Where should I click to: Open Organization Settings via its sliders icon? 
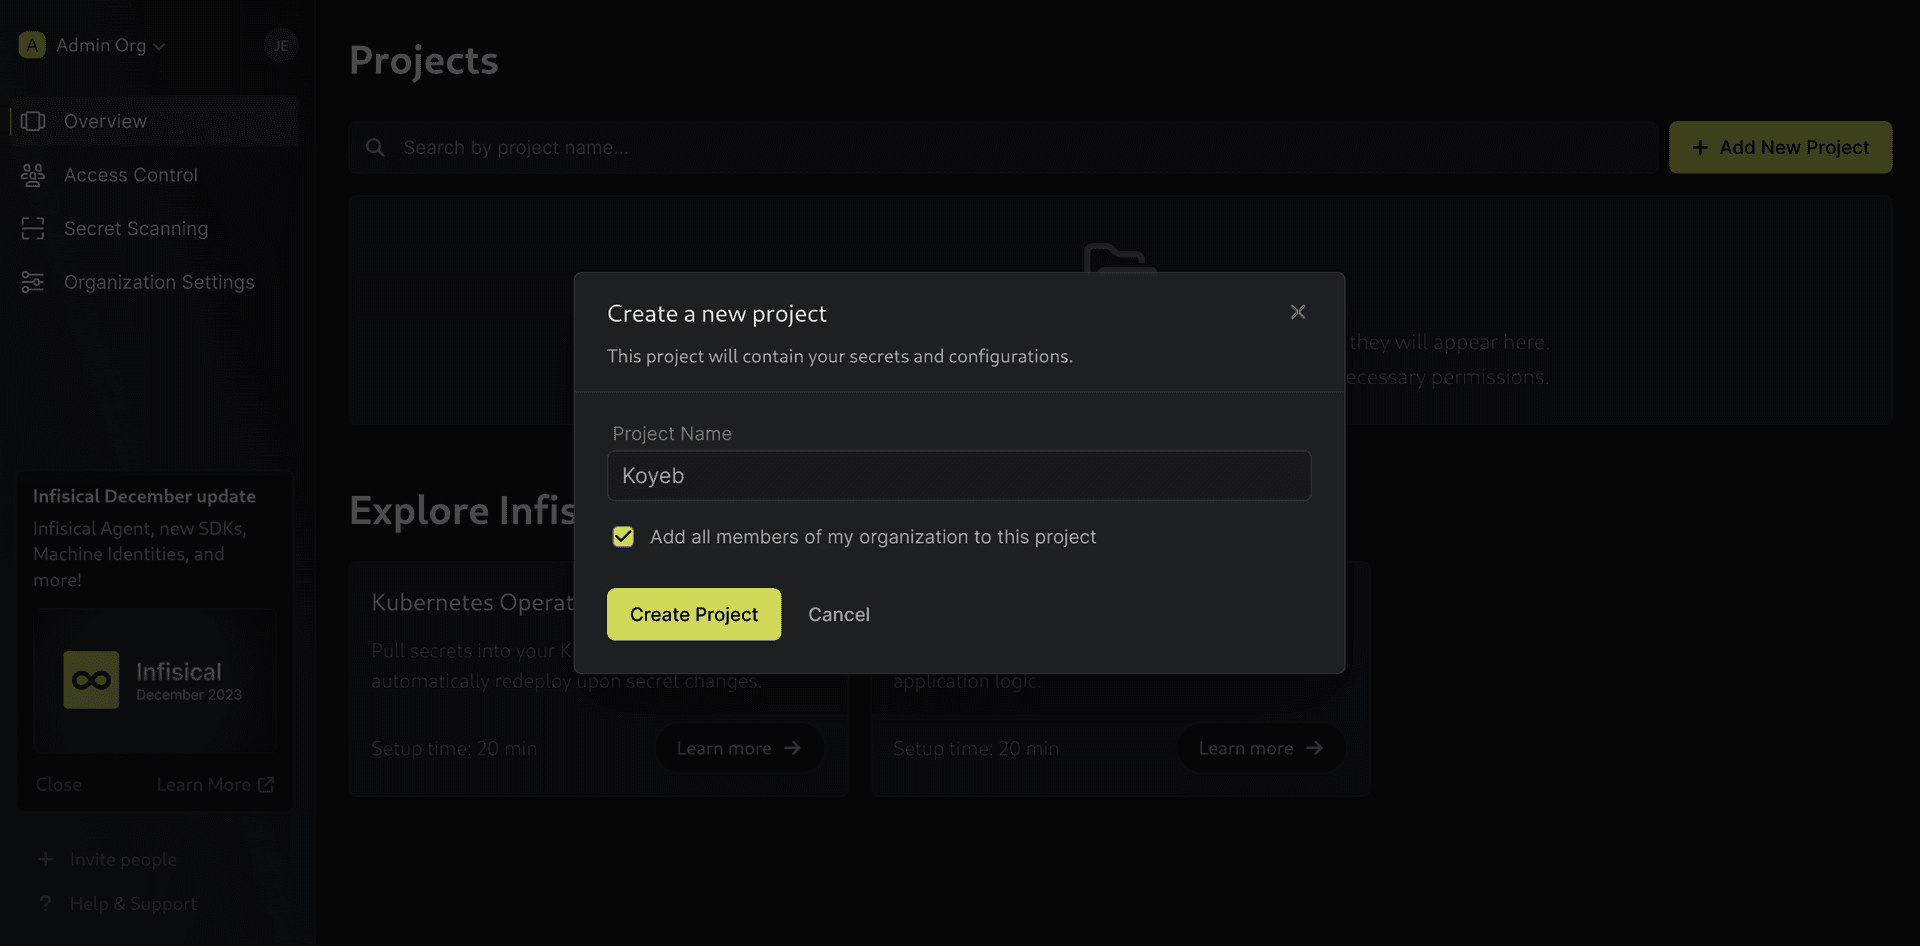click(x=33, y=281)
